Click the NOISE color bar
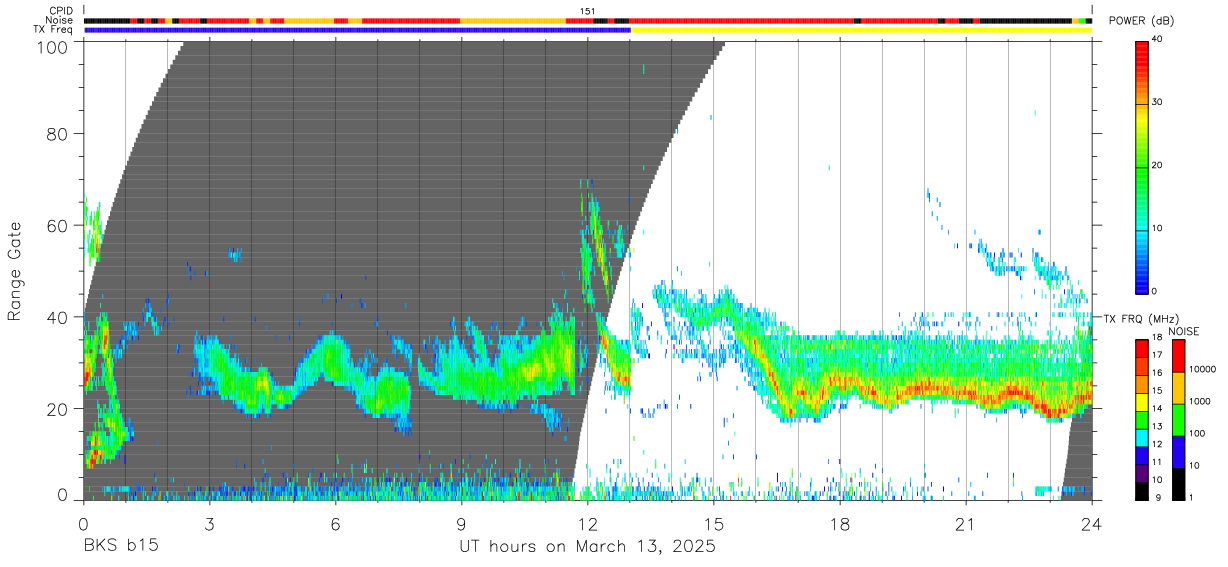 pos(1178,420)
